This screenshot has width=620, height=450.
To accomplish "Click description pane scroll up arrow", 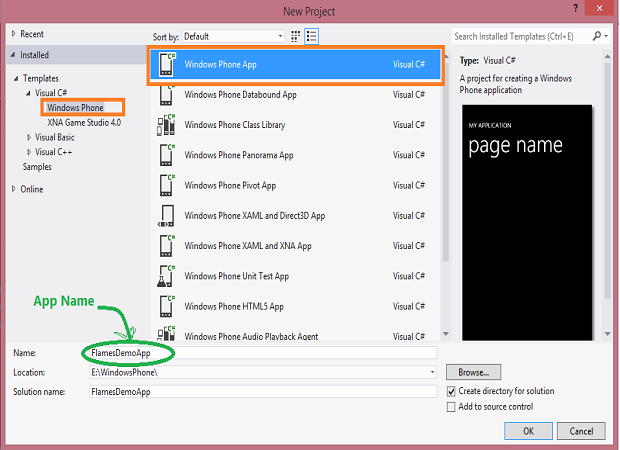I will (x=607, y=57).
